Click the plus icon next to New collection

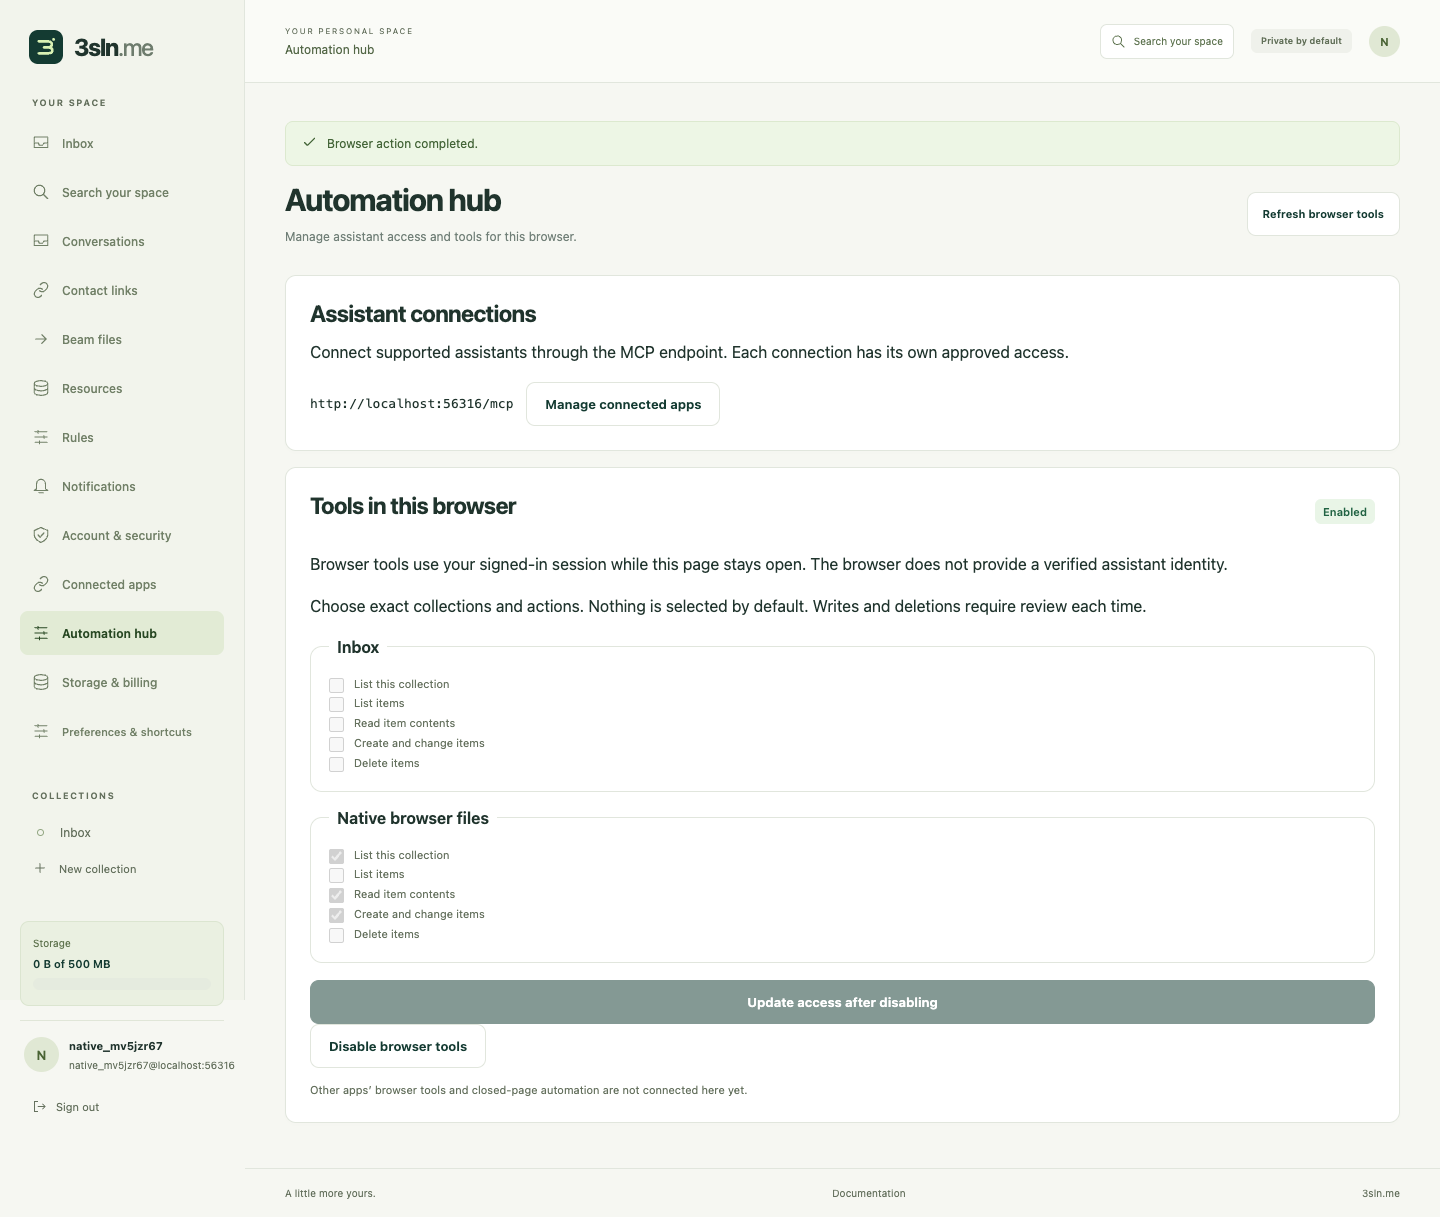[40, 868]
